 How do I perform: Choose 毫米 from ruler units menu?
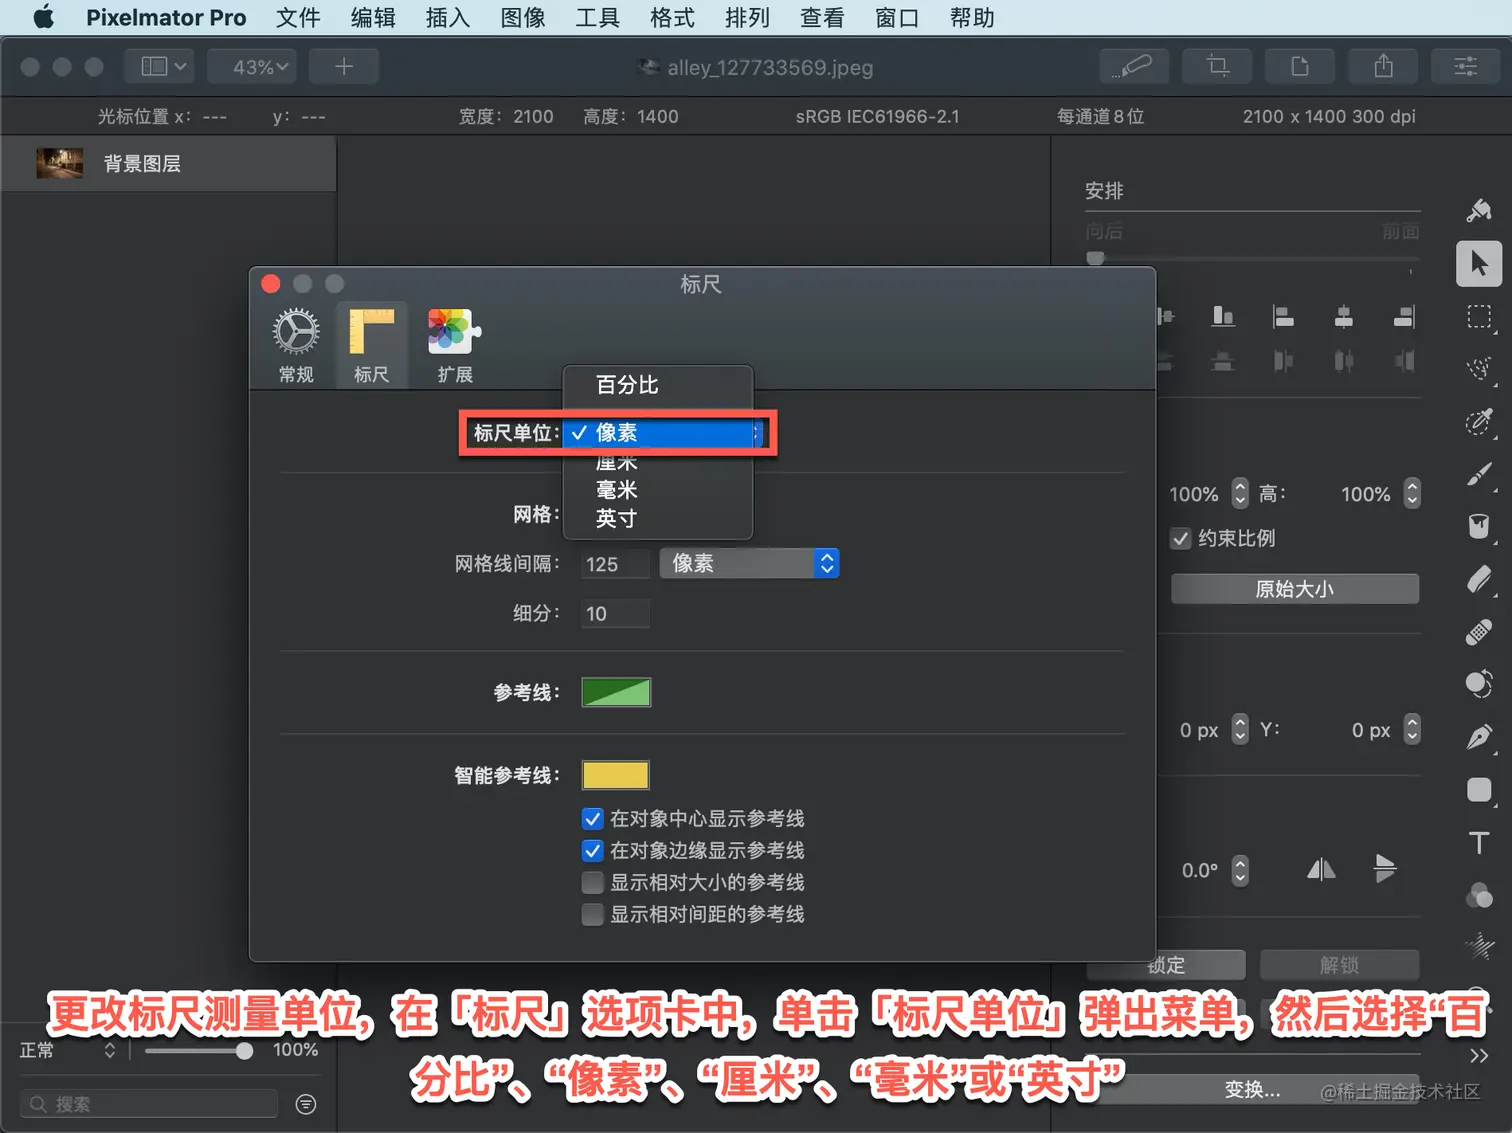coord(657,490)
